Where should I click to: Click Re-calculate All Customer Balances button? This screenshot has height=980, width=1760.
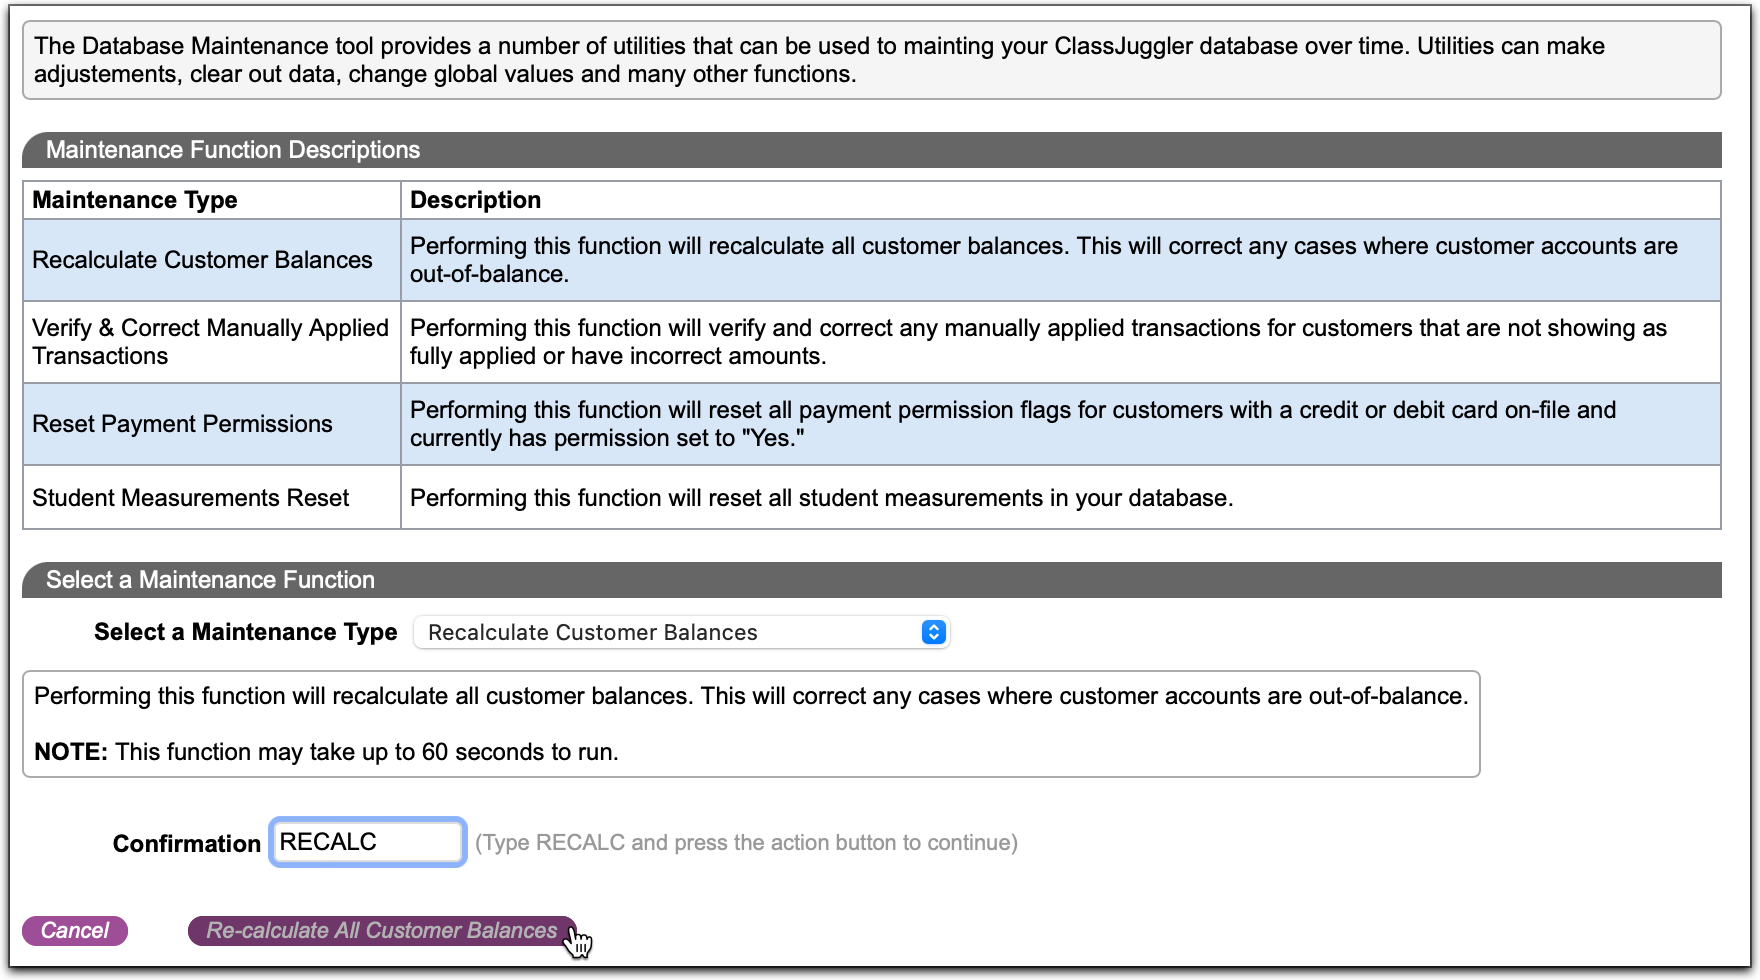[x=382, y=931]
